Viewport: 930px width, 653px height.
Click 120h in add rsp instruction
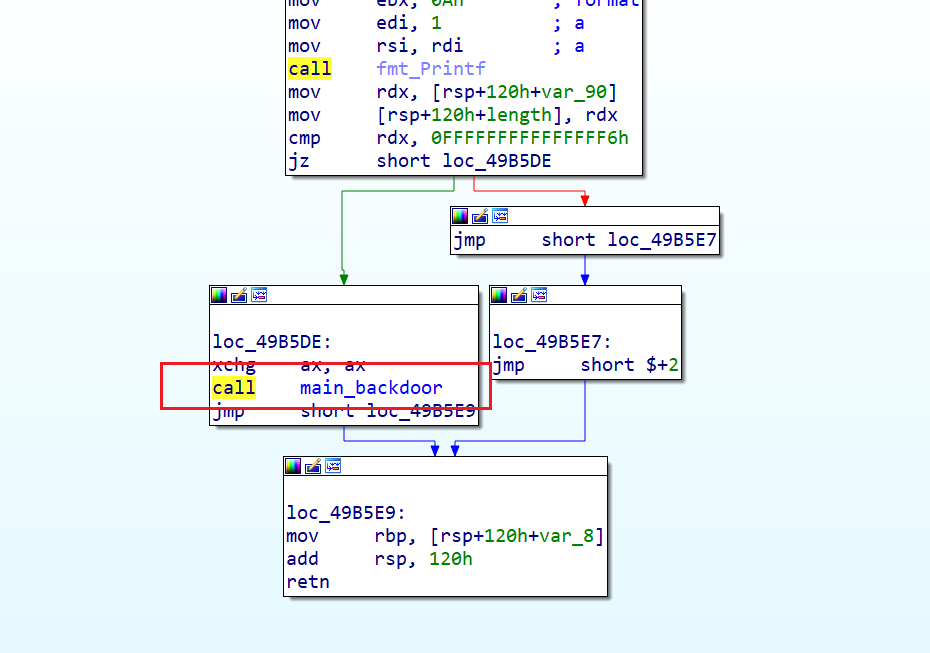coord(451,559)
